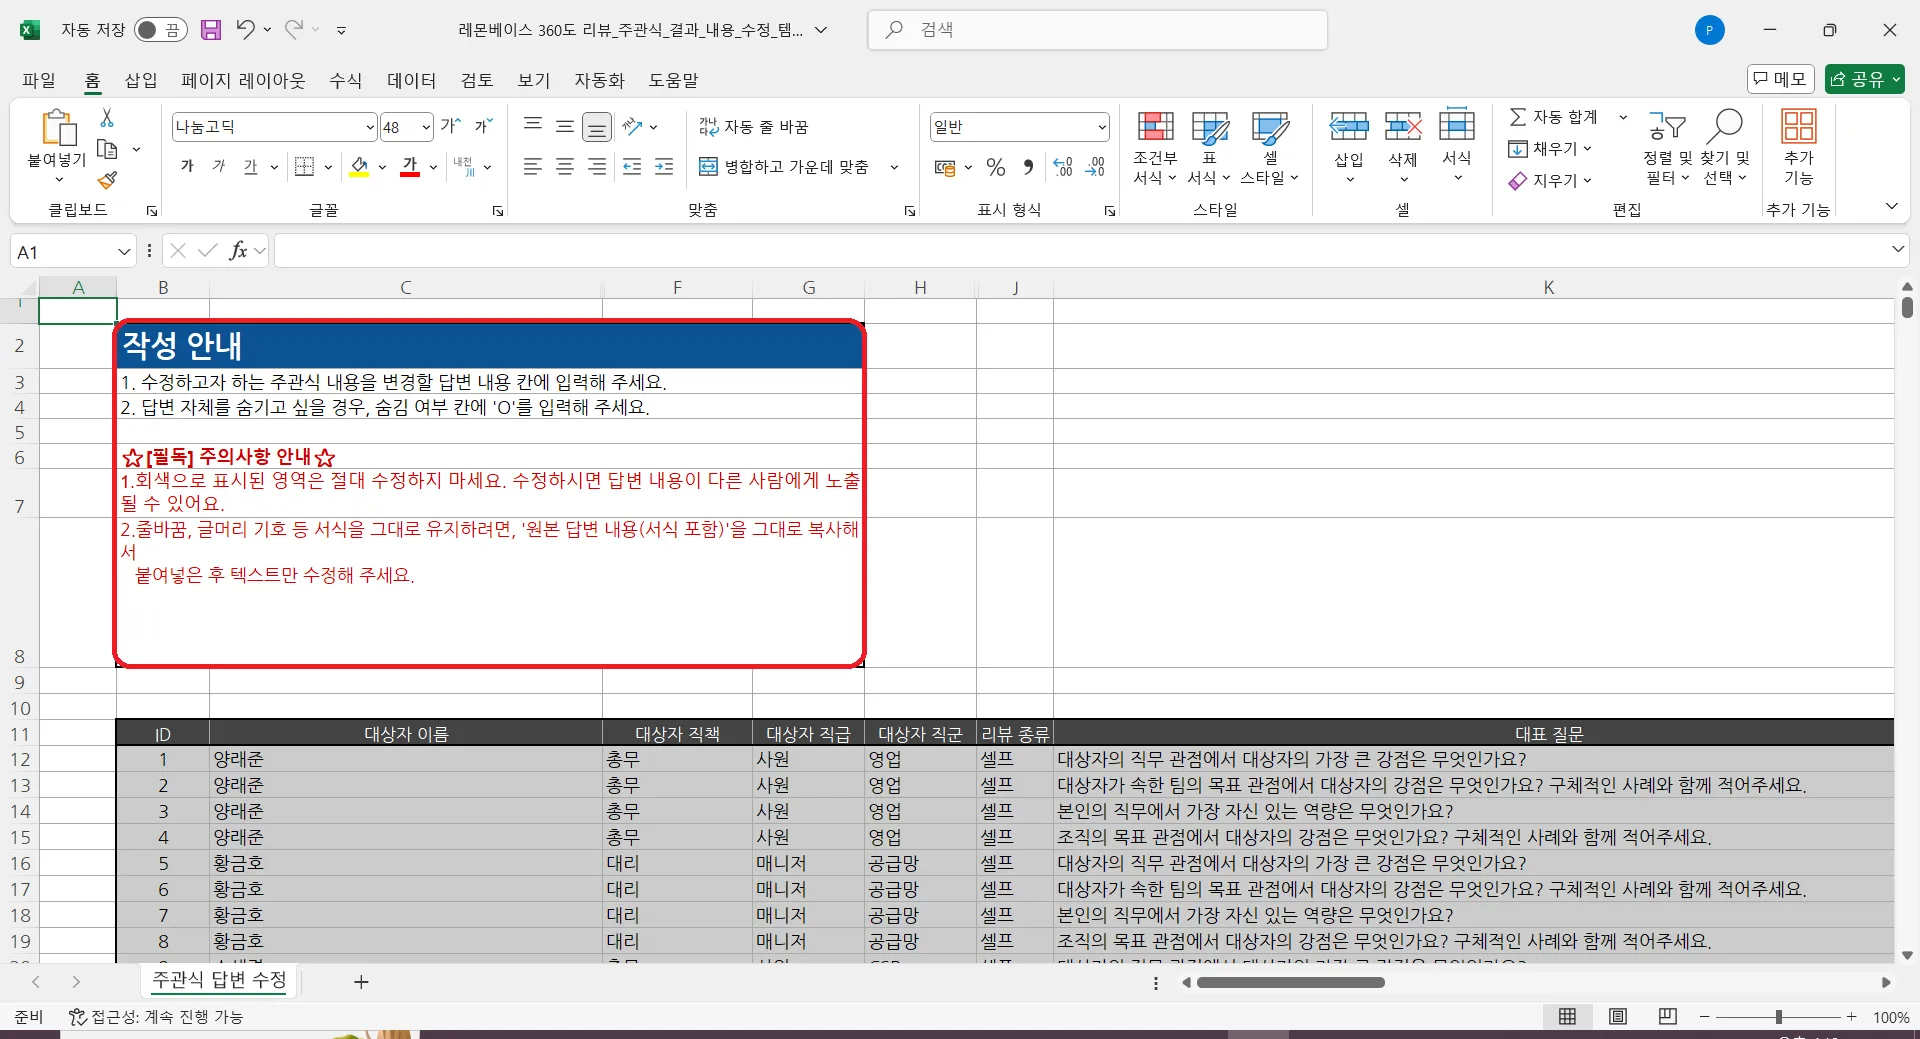This screenshot has width=1920, height=1039.
Task: Click the align right icon
Action: (597, 166)
